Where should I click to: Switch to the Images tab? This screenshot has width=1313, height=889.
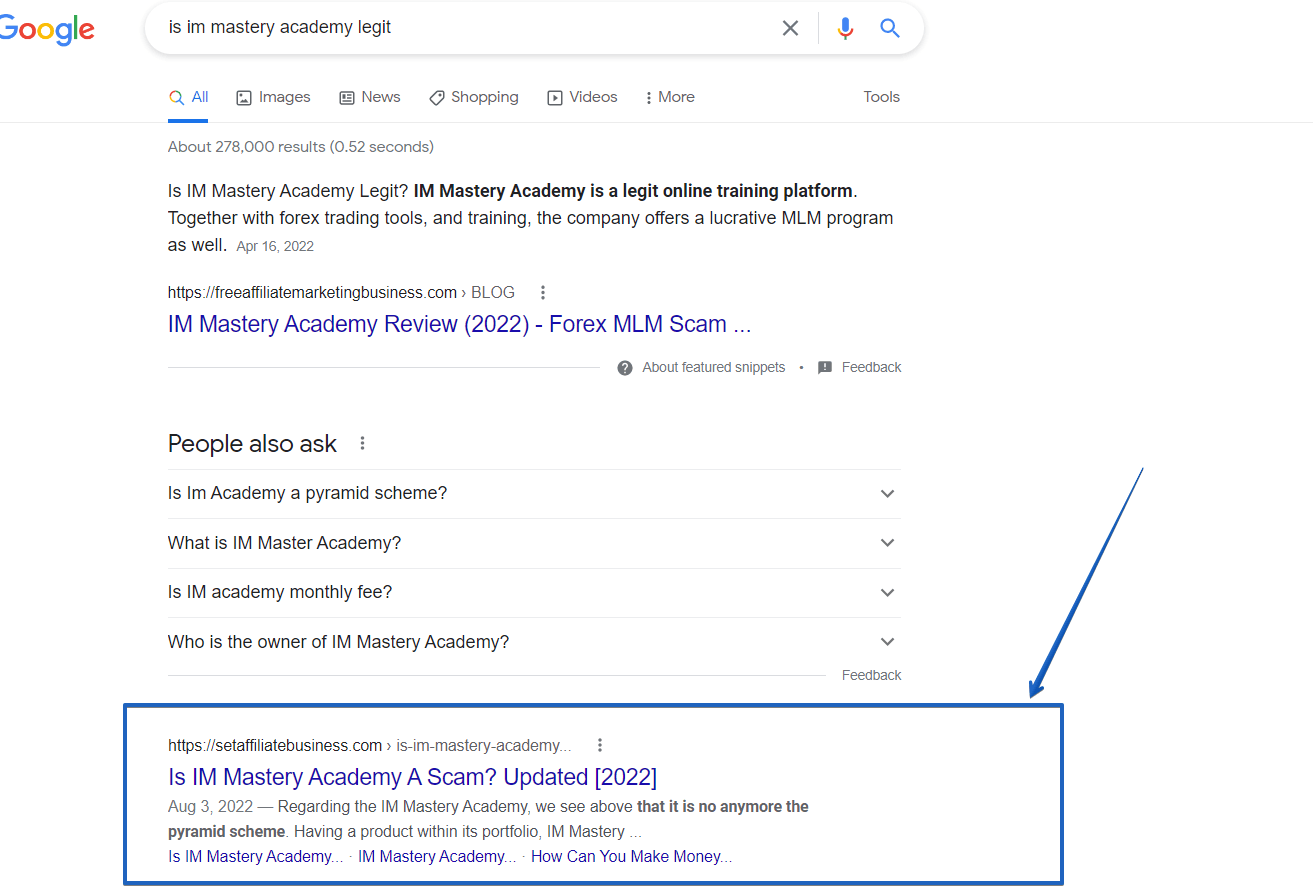coord(273,97)
